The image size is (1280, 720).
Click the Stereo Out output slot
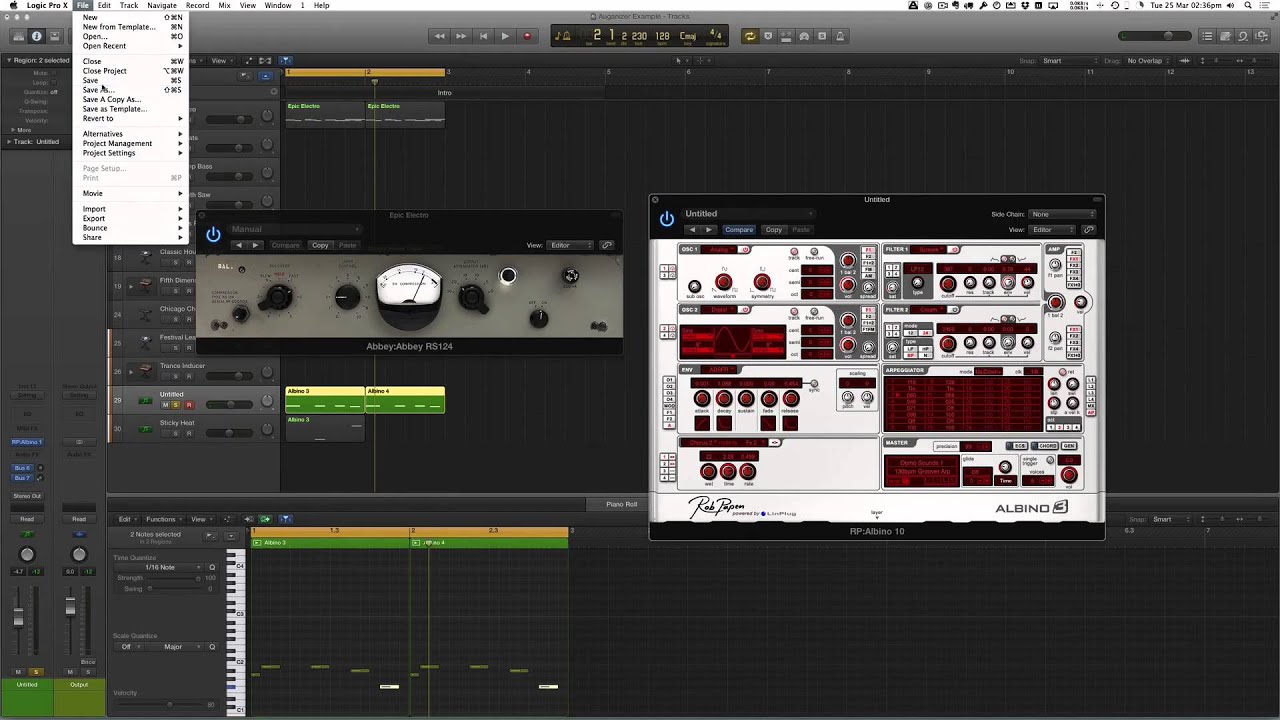point(27,496)
